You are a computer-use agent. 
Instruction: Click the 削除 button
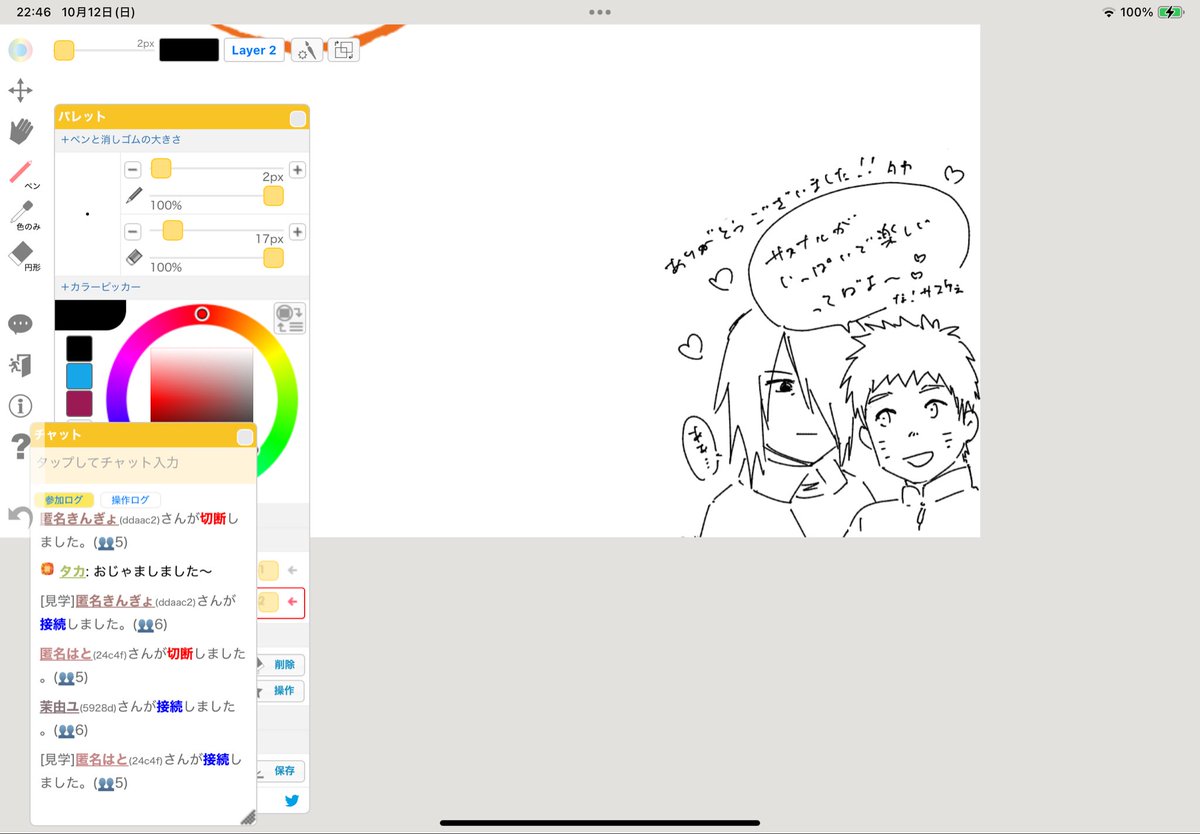[x=283, y=664]
